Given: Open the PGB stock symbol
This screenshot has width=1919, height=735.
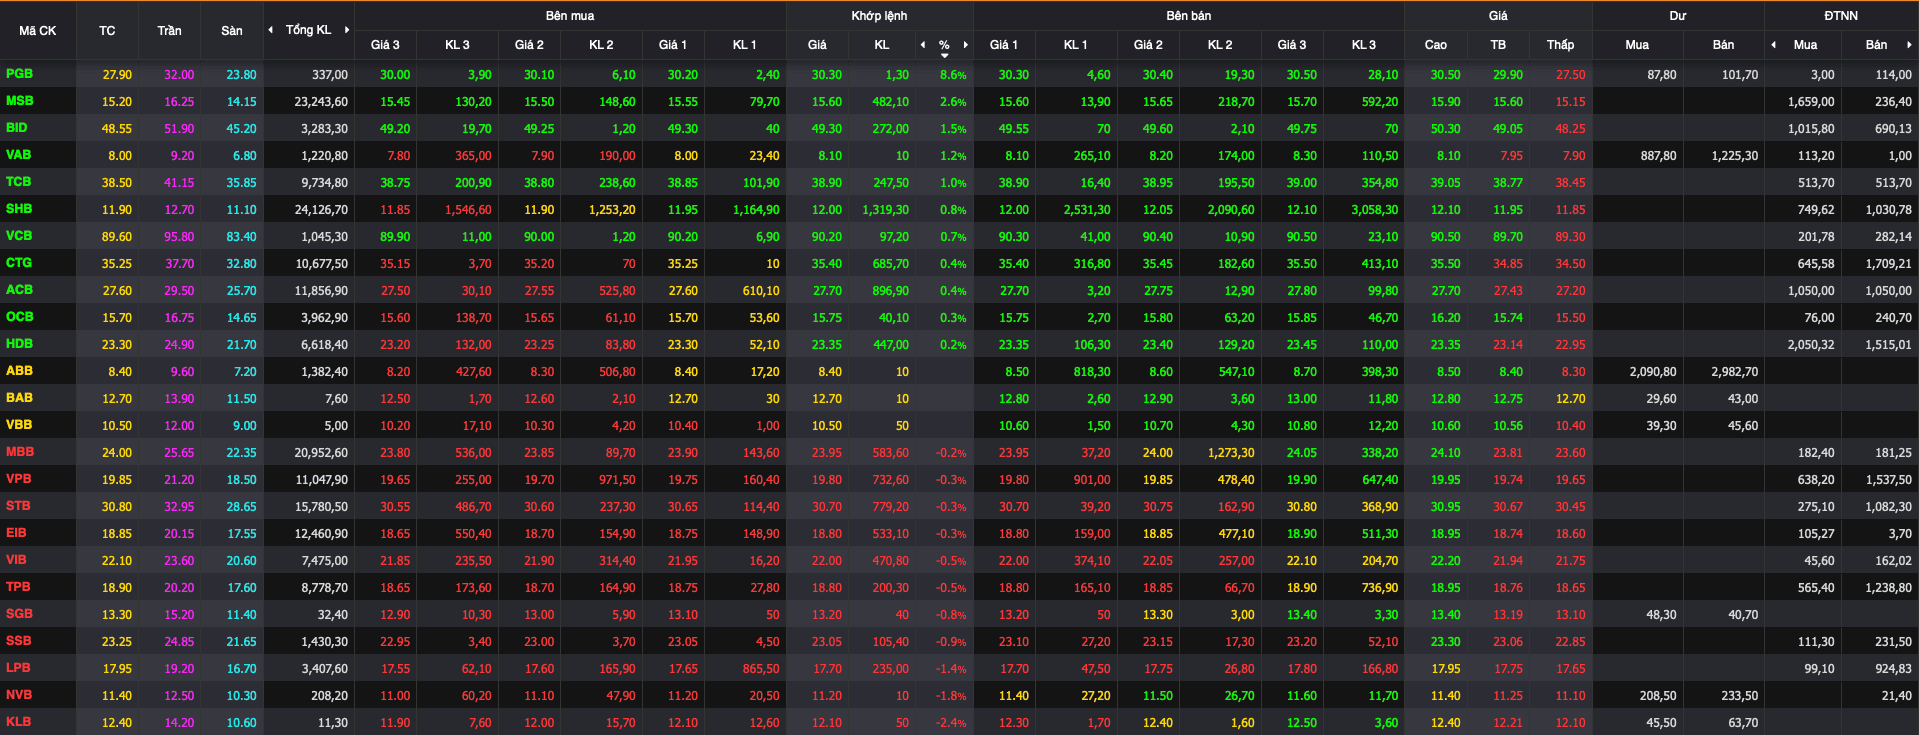Looking at the screenshot, I should [19, 74].
